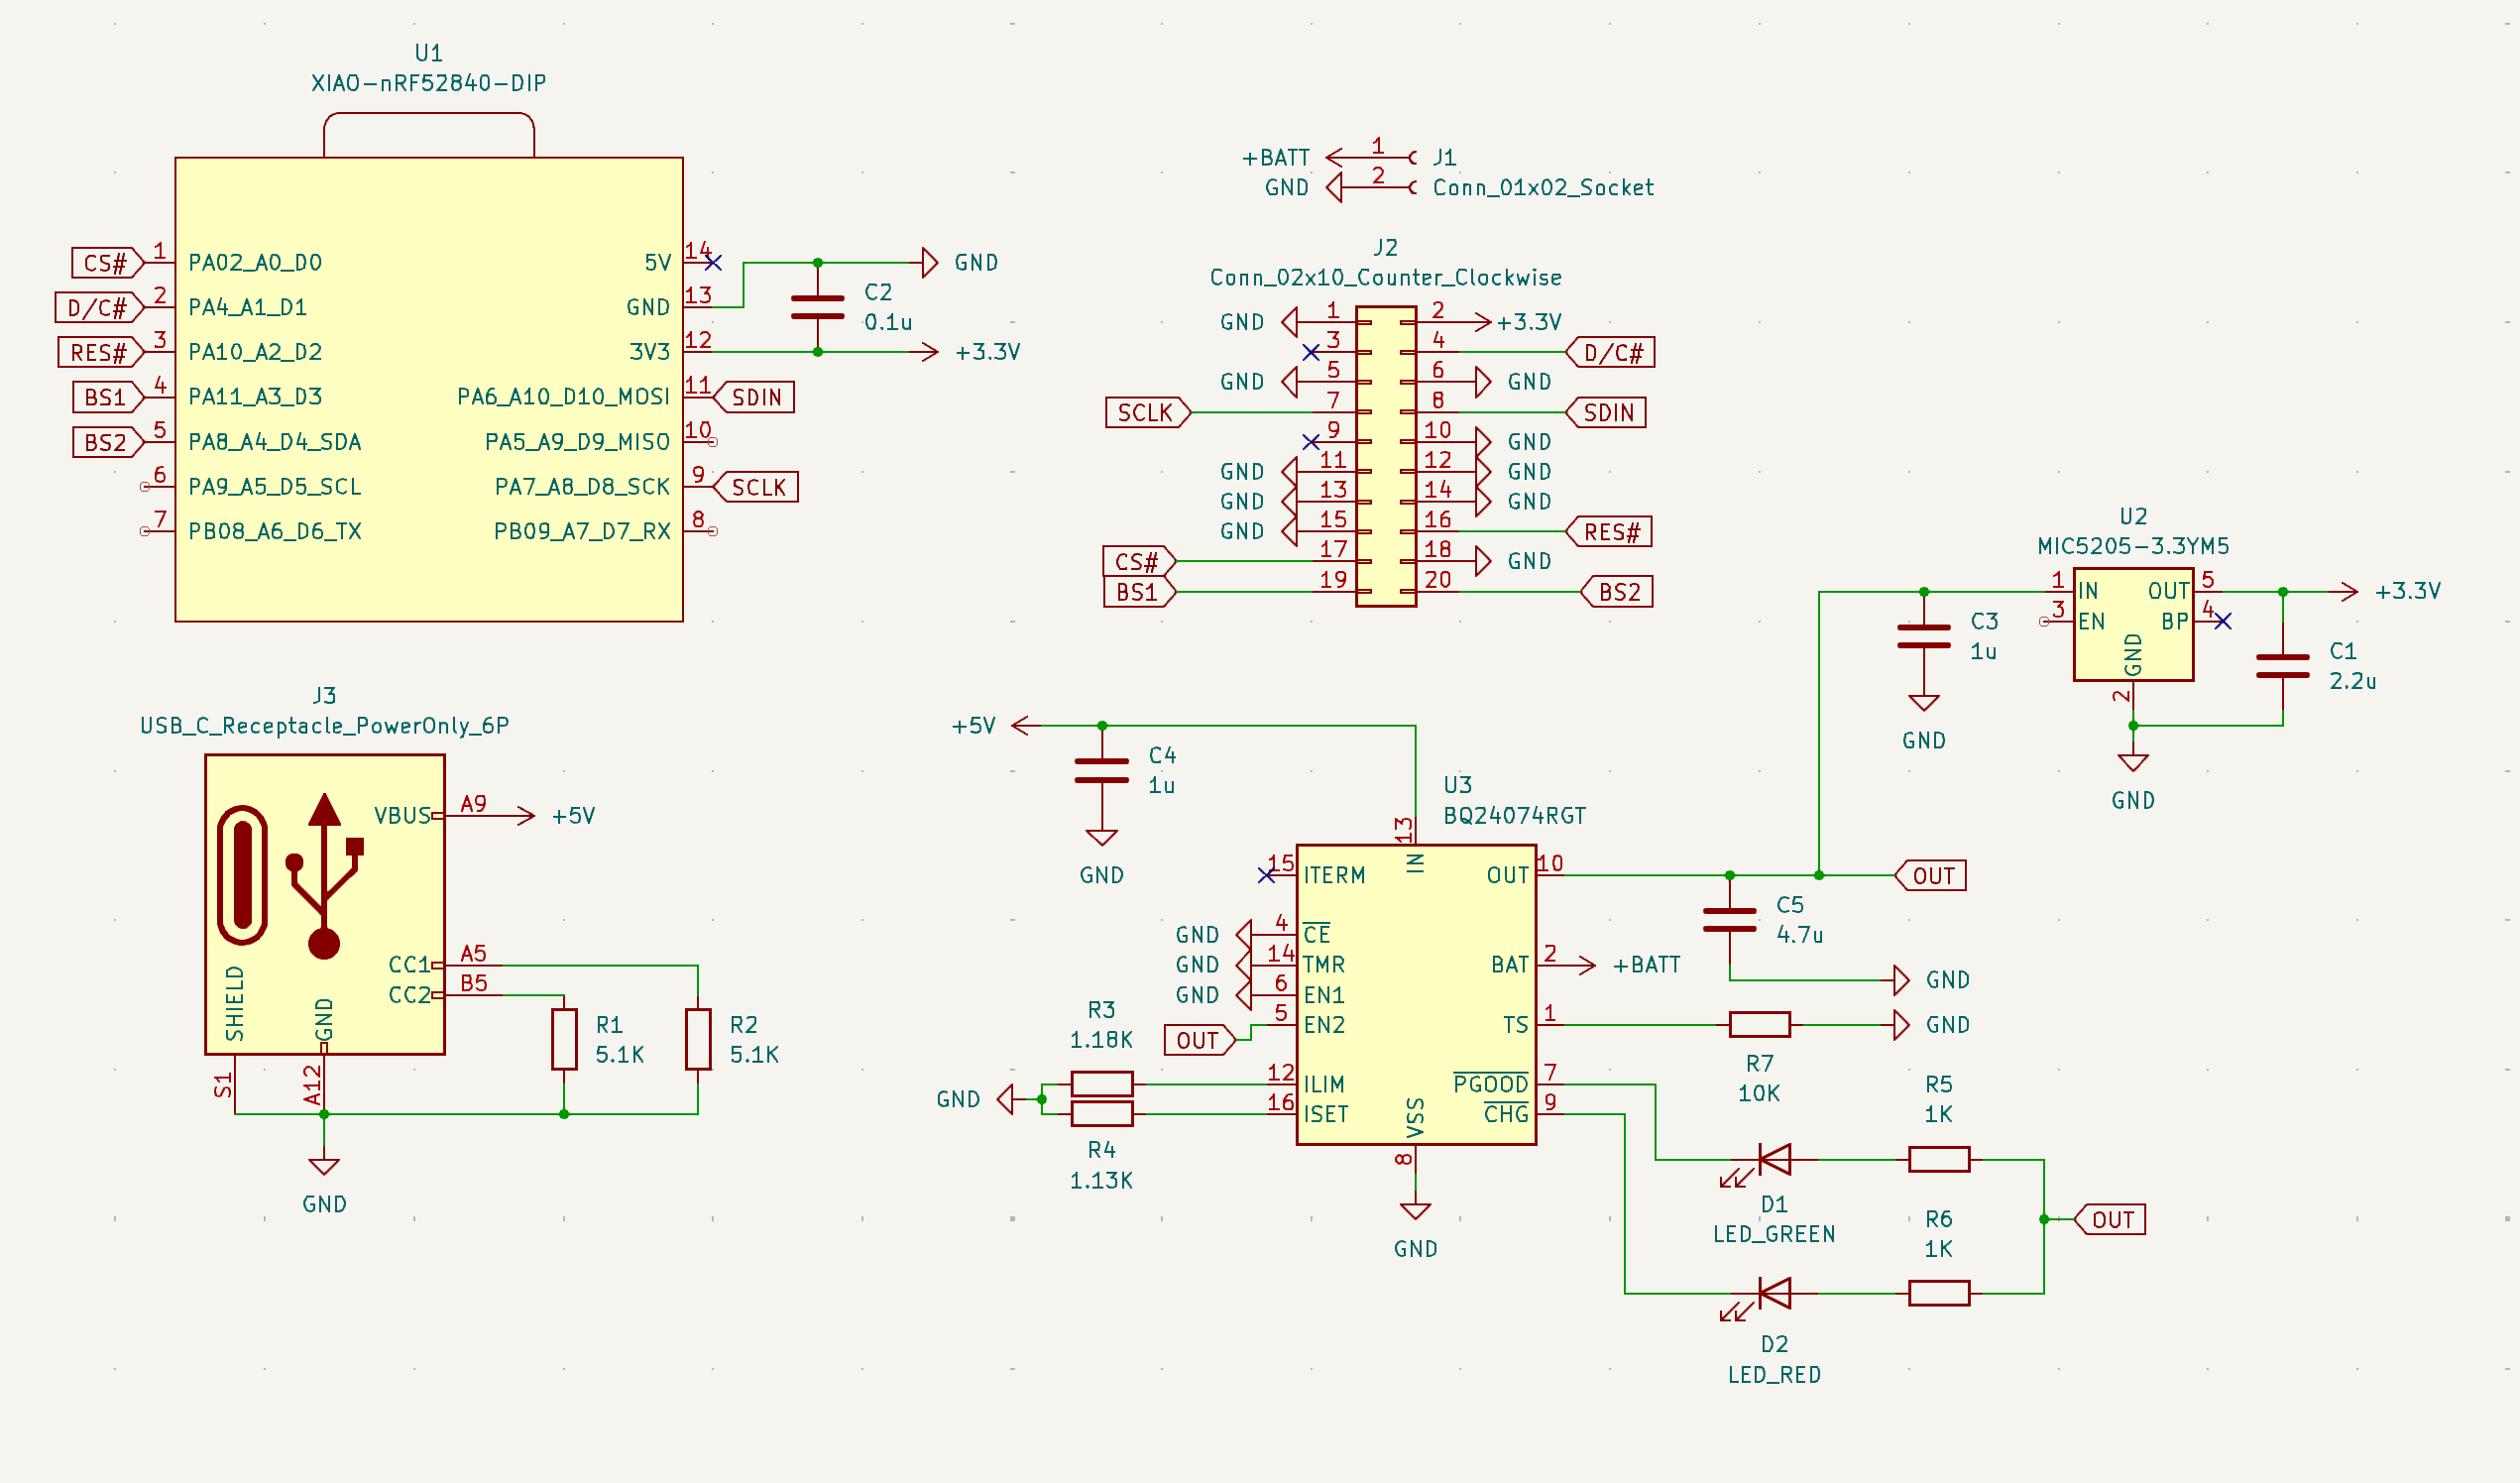Click the GND power symbol under U3 VSS

[x=1415, y=1212]
